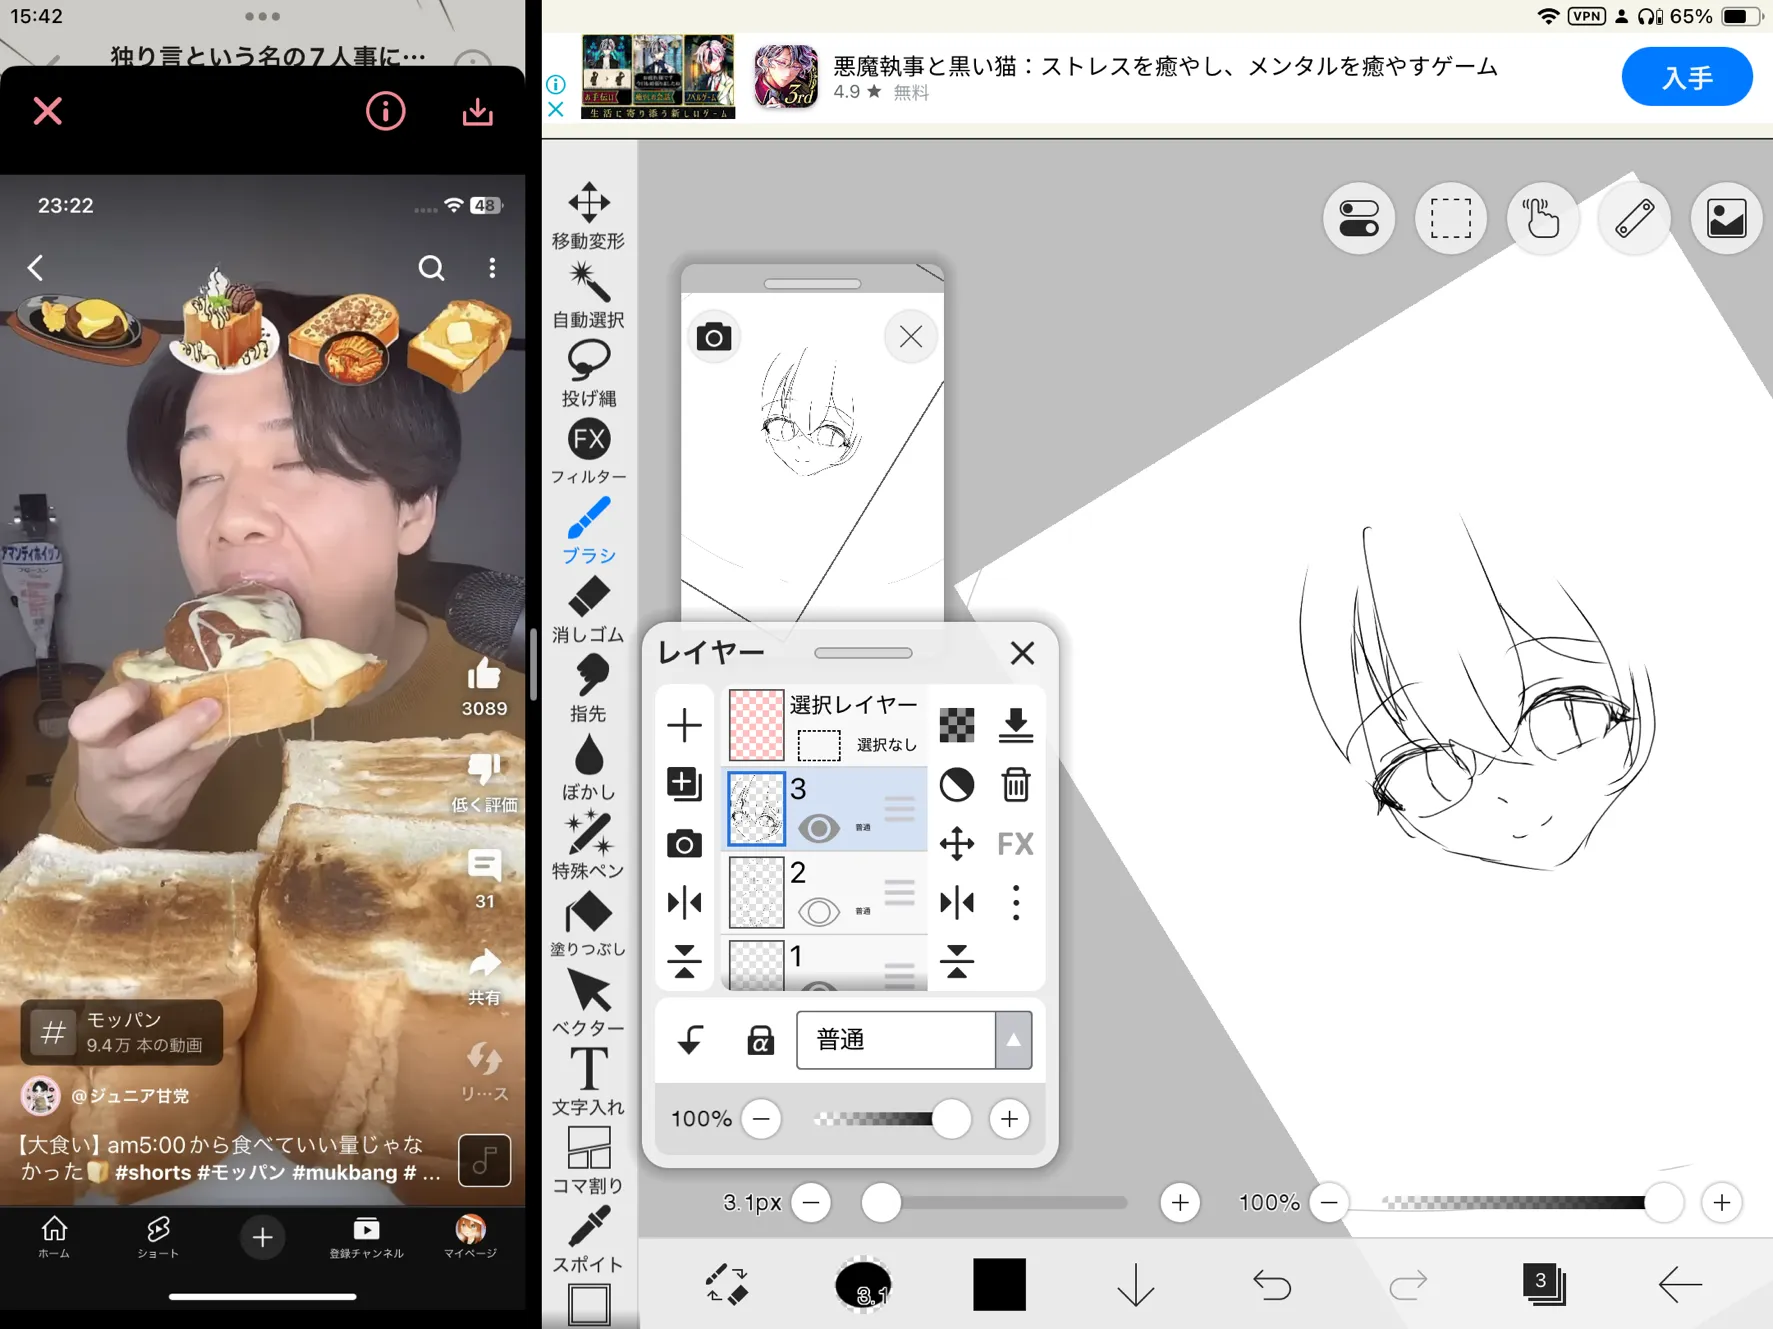Image resolution: width=1773 pixels, height=1329 pixels.
Task: Select the 文字入れ text tool
Action: tap(589, 1083)
